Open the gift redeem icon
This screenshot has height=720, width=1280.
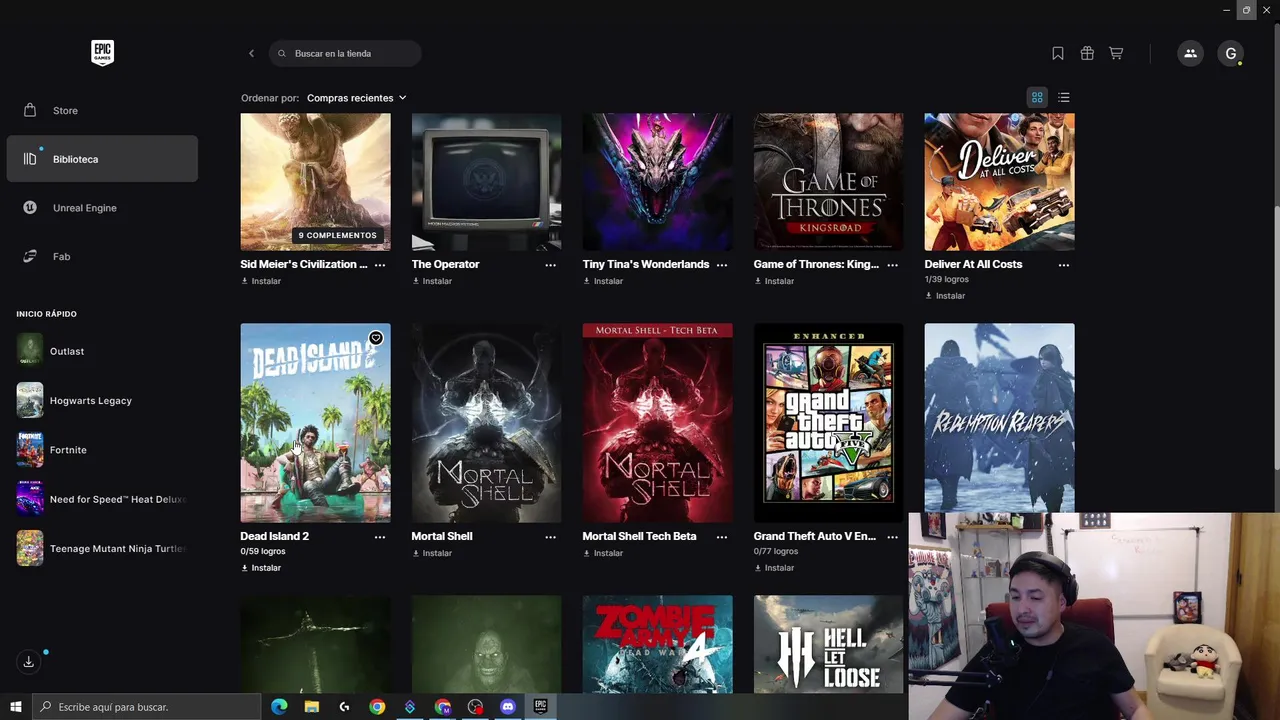pos(1087,53)
